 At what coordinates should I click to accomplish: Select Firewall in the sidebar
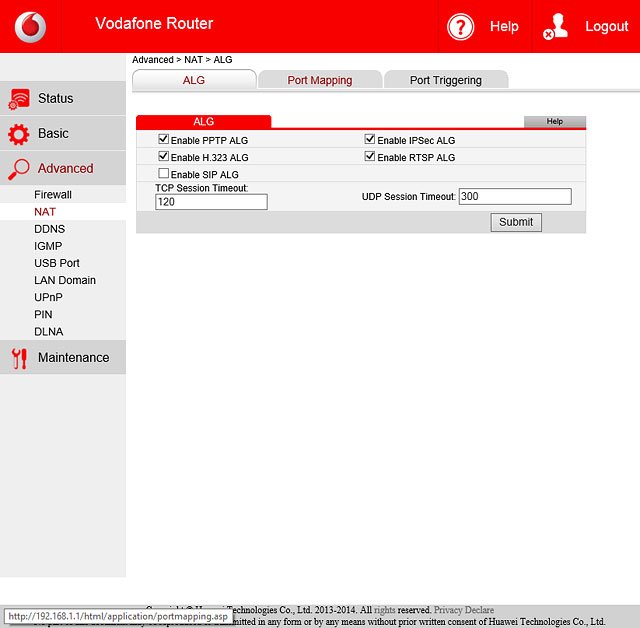pos(53,195)
